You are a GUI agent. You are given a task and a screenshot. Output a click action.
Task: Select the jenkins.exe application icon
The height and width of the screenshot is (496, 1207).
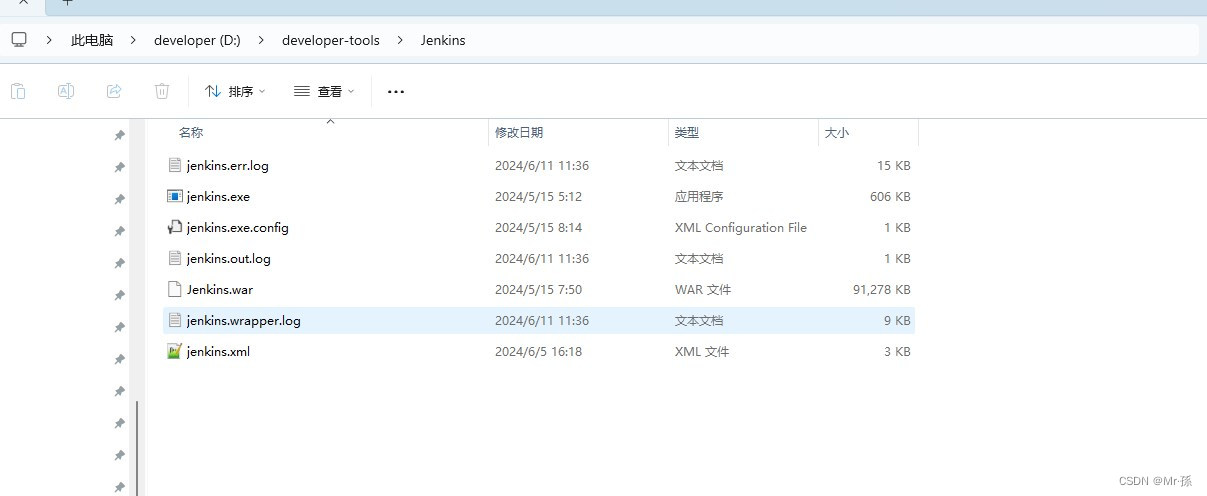[175, 196]
